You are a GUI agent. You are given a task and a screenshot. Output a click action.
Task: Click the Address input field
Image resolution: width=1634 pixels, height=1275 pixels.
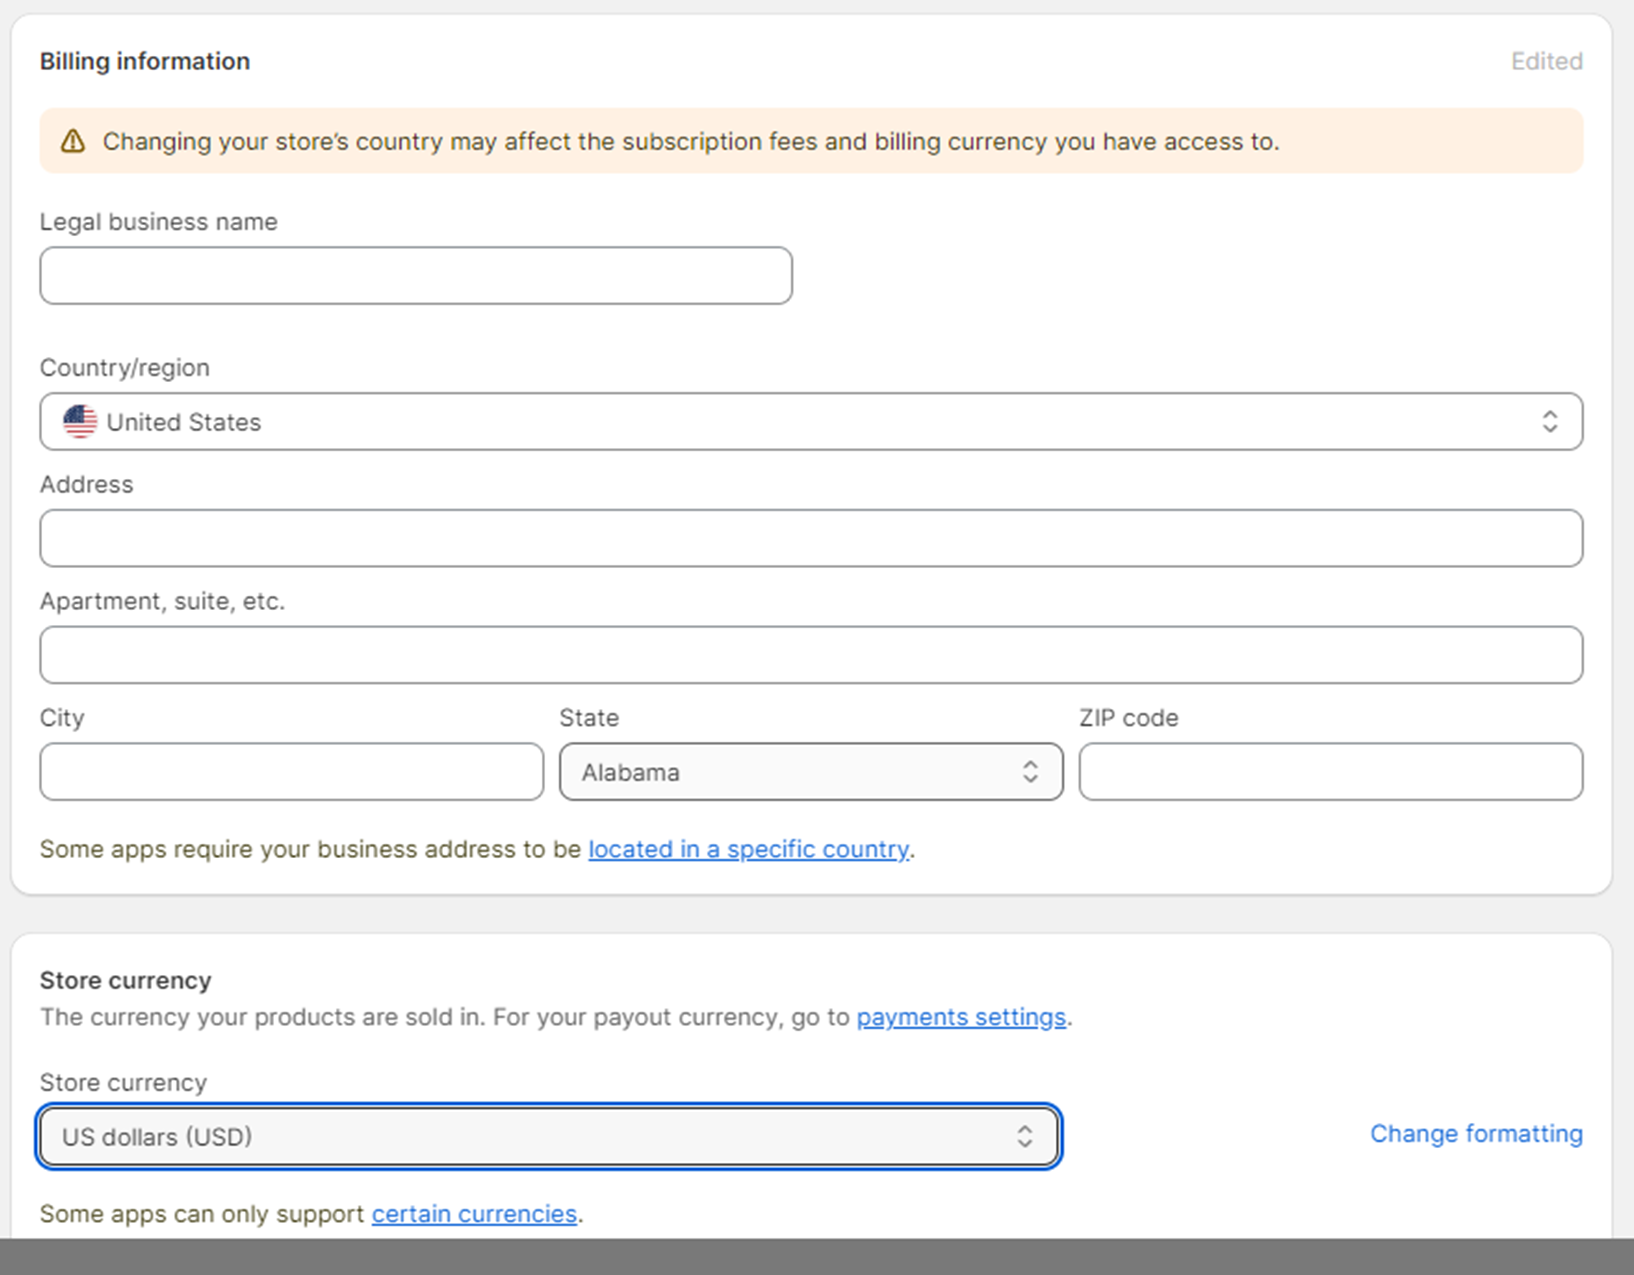[810, 538]
